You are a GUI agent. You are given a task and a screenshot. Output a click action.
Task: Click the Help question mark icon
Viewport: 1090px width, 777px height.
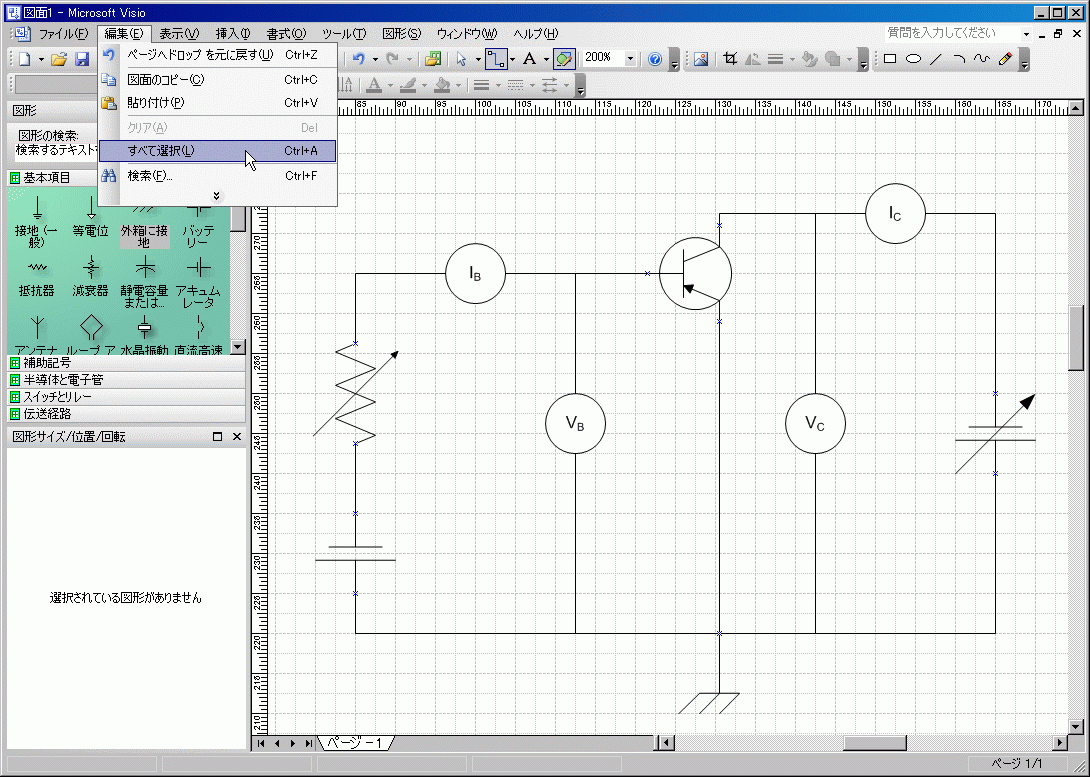point(655,59)
